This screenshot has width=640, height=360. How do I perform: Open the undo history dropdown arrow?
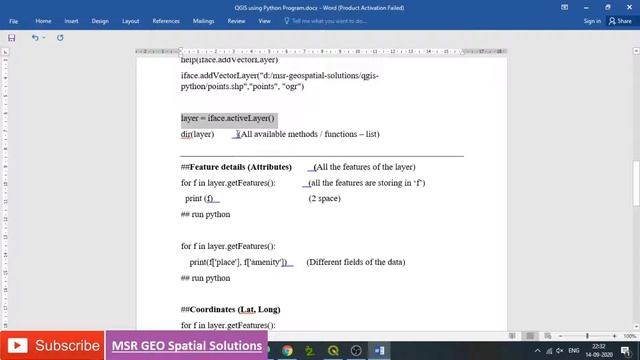[44, 38]
